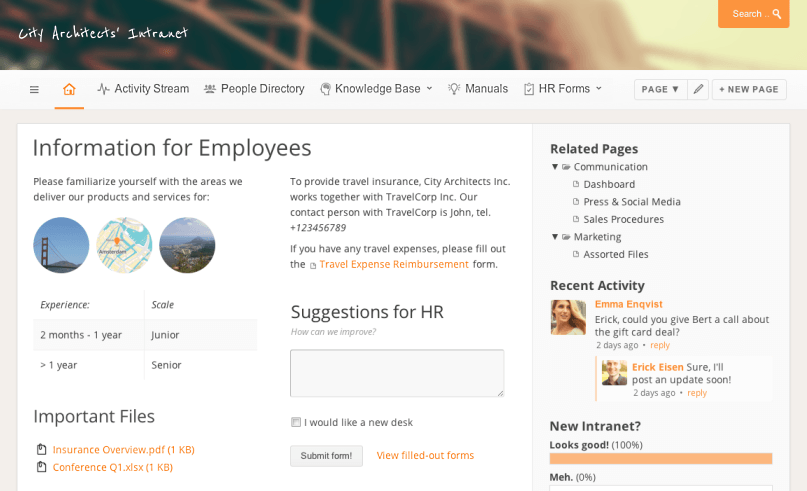Open Assorted Files under Marketing
807x491 pixels.
[x=616, y=254]
